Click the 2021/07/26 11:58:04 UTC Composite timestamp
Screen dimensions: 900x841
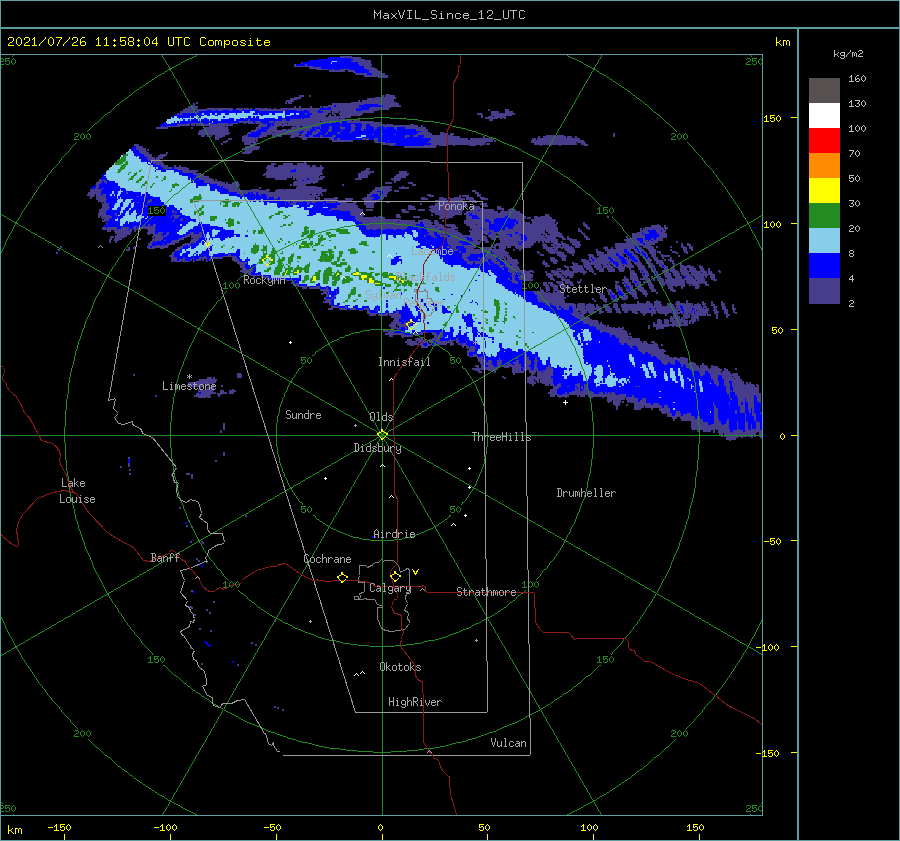[138, 42]
